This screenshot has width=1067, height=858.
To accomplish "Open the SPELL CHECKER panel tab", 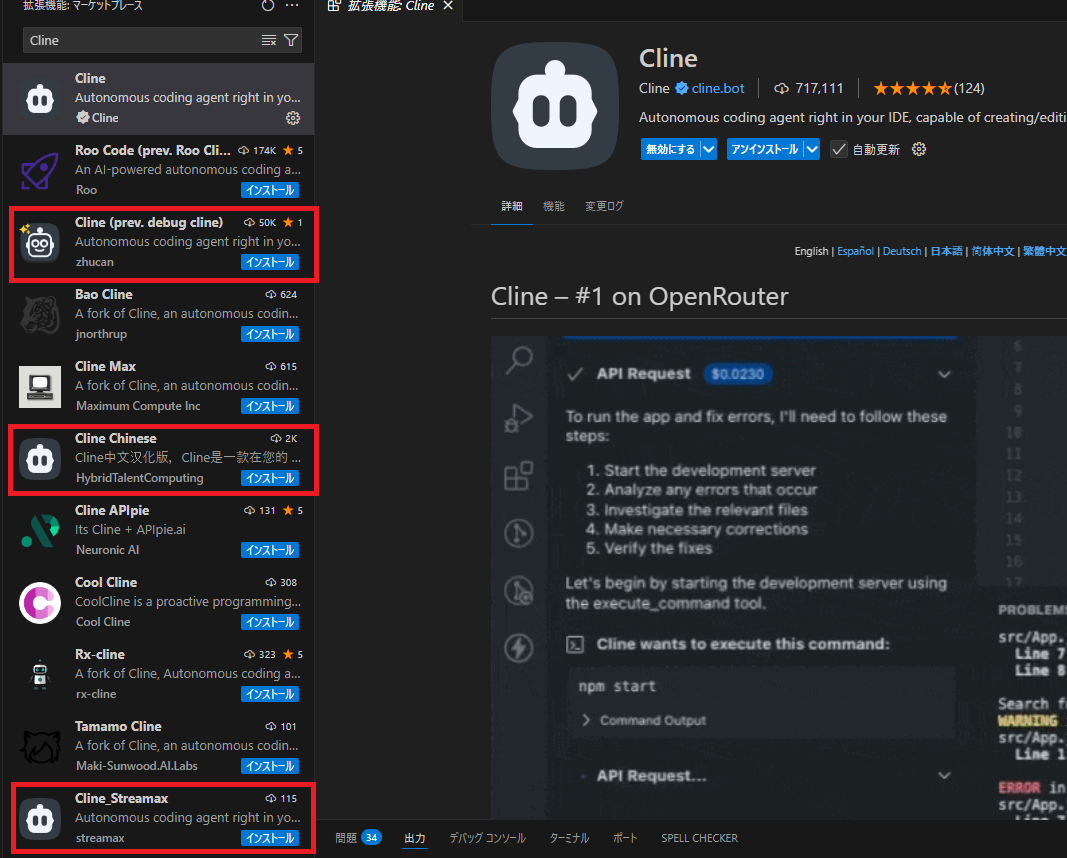I will pyautogui.click(x=699, y=838).
